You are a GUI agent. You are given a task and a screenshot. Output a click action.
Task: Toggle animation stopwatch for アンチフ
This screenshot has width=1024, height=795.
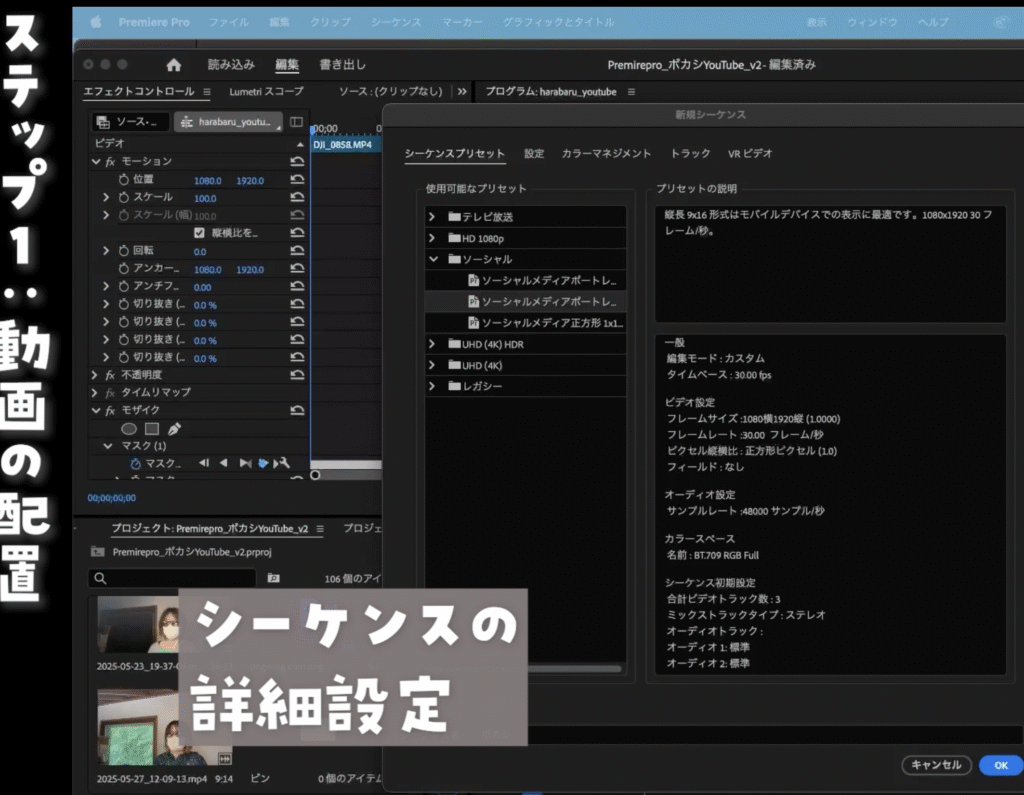tap(123, 286)
